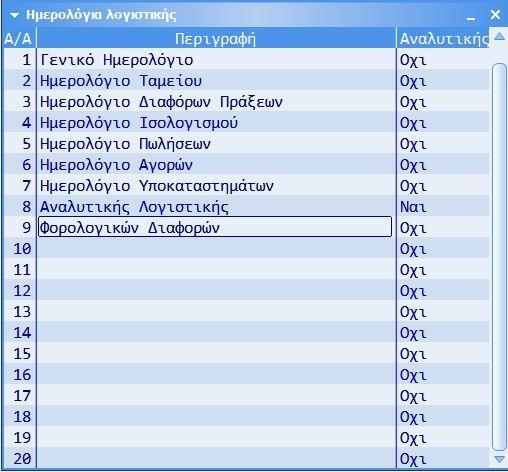Click the empty description cell of row 15
The height and width of the screenshot is (472, 508).
point(216,354)
